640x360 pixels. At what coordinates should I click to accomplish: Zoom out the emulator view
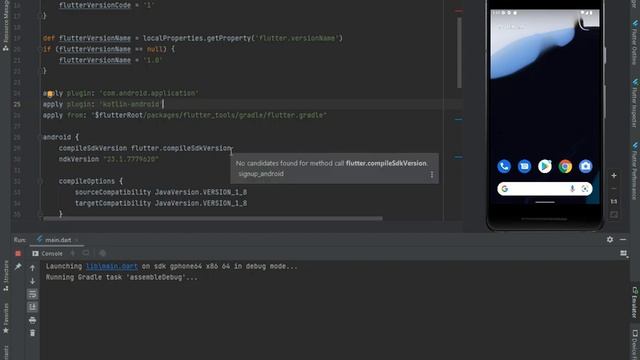(614, 189)
